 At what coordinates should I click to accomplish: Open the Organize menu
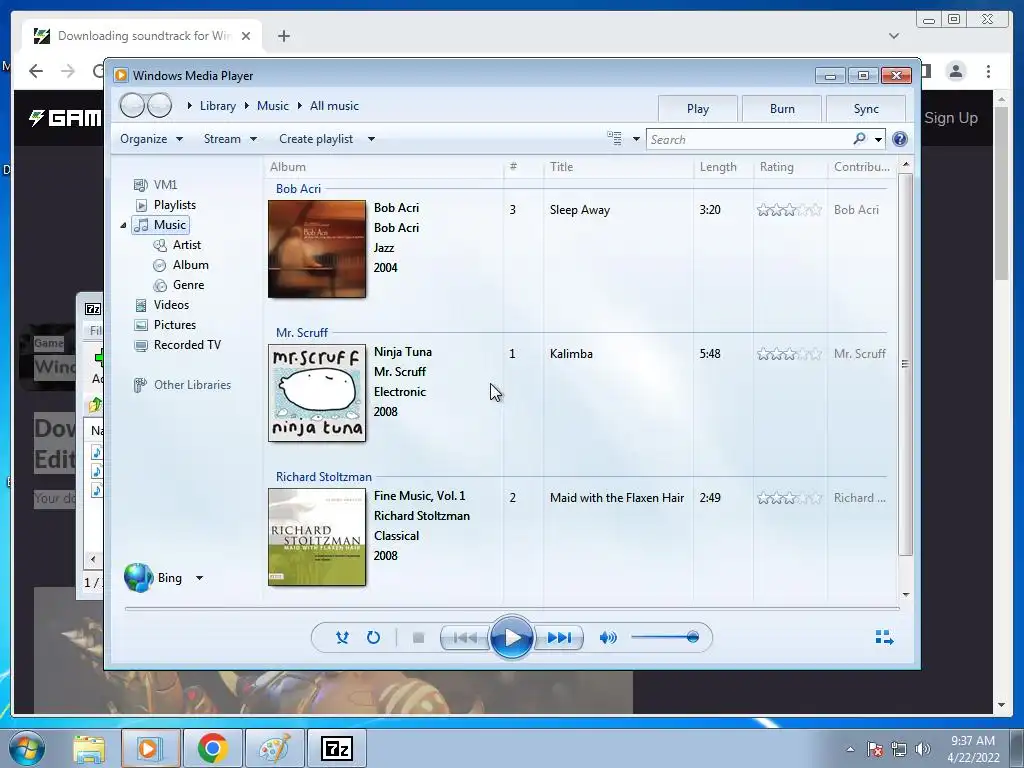click(151, 138)
